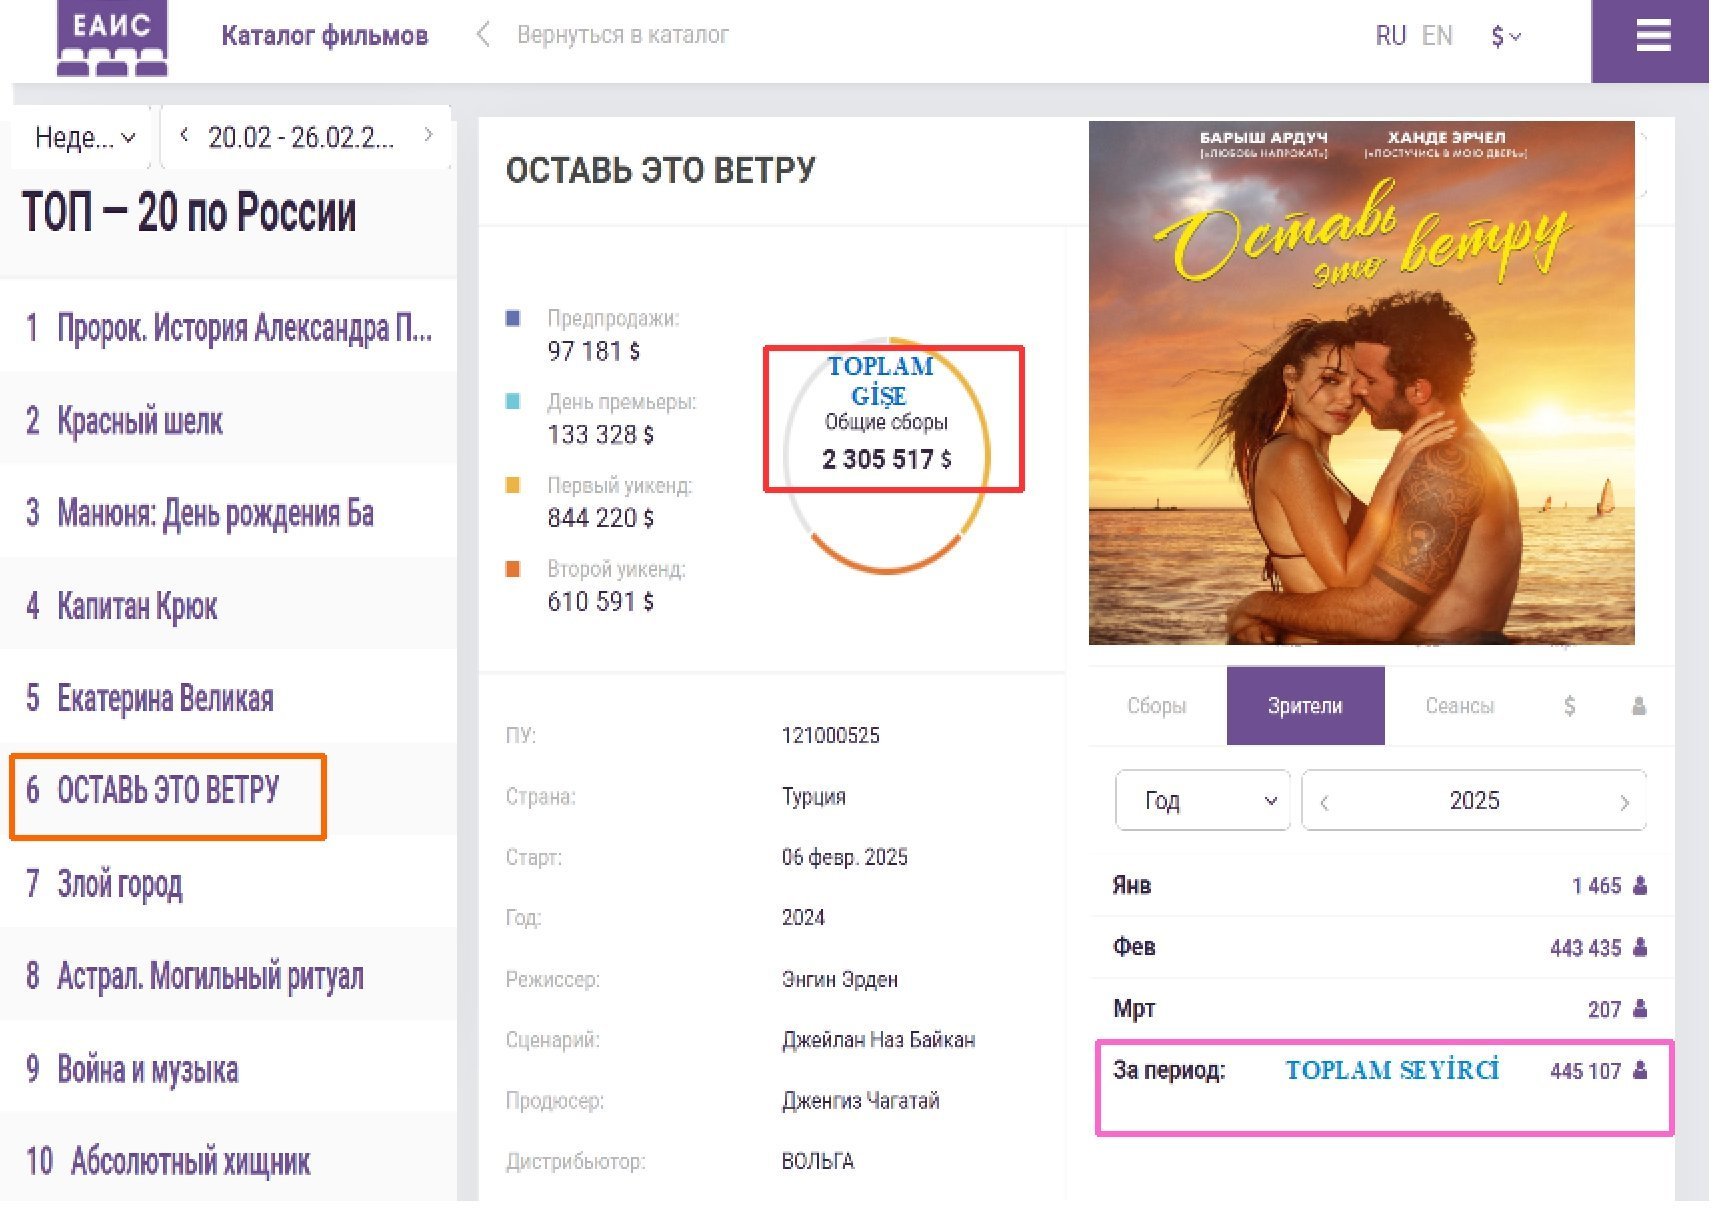Open Каталог фильмов link

(x=324, y=36)
